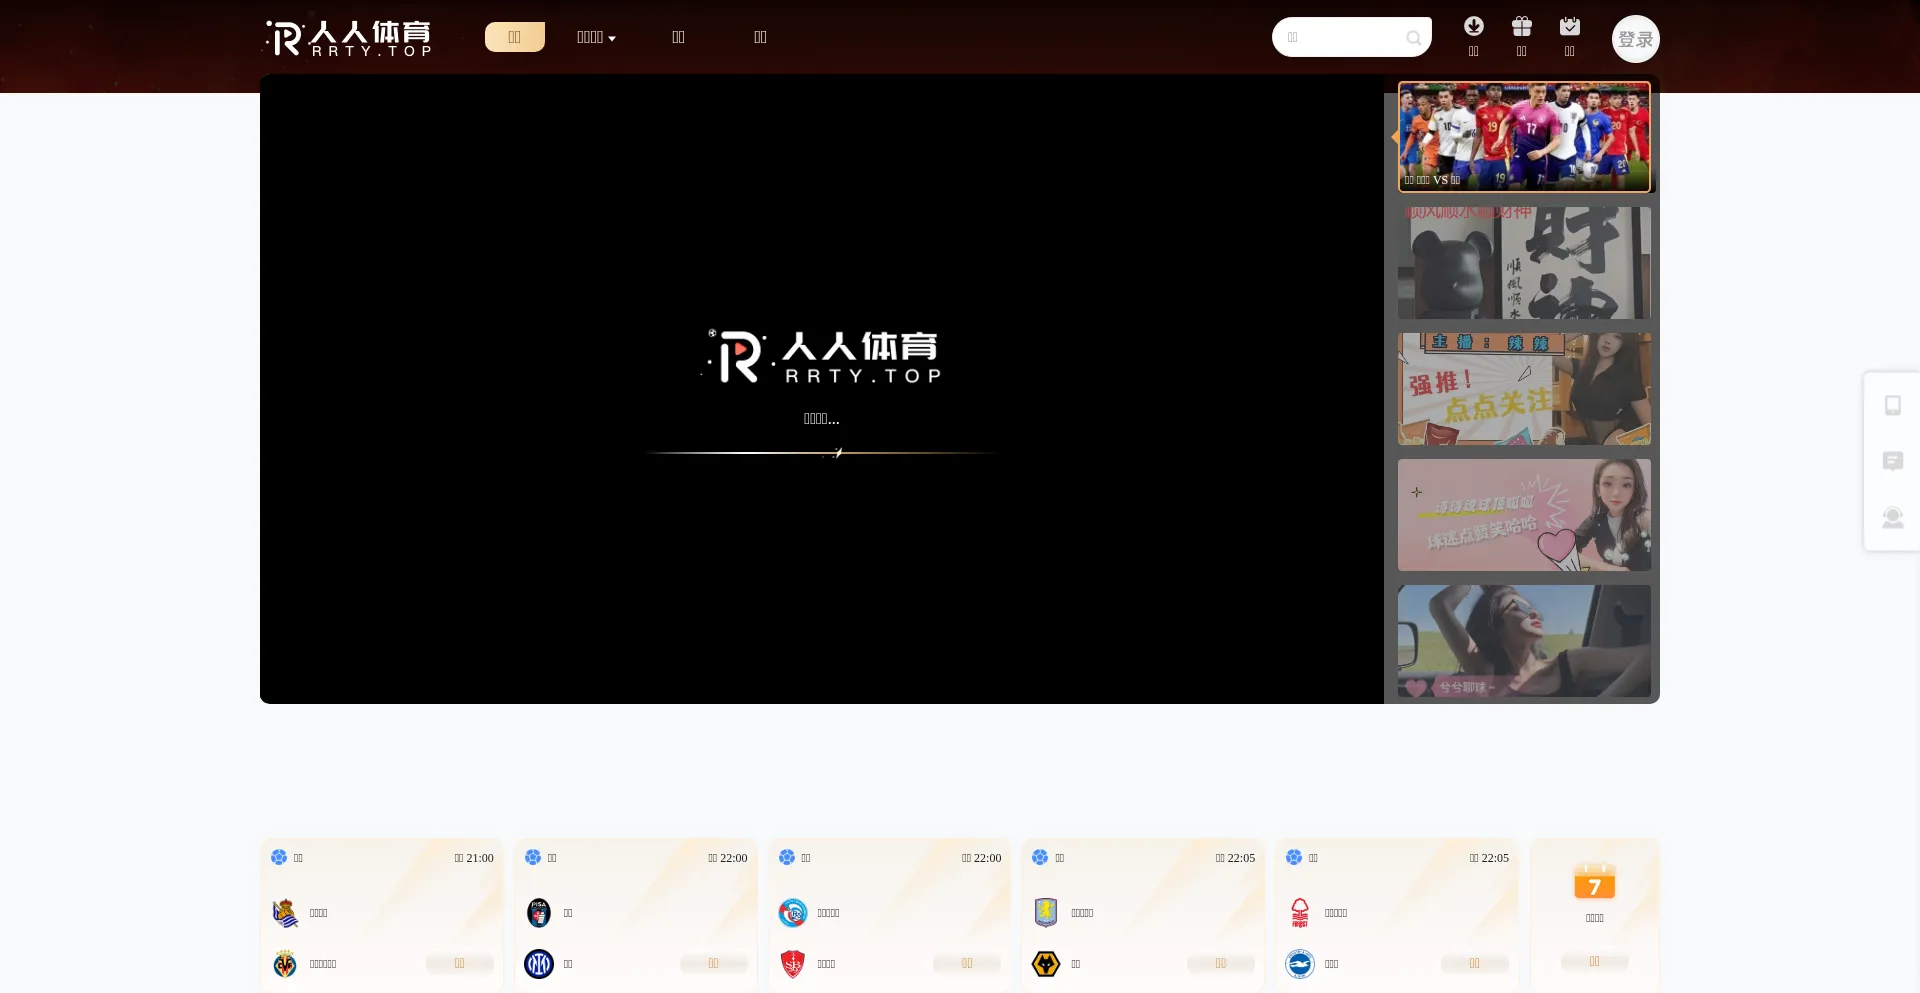Screen dimensions: 1920x993
Task: Click the Inter Milan team crest
Action: point(539,964)
